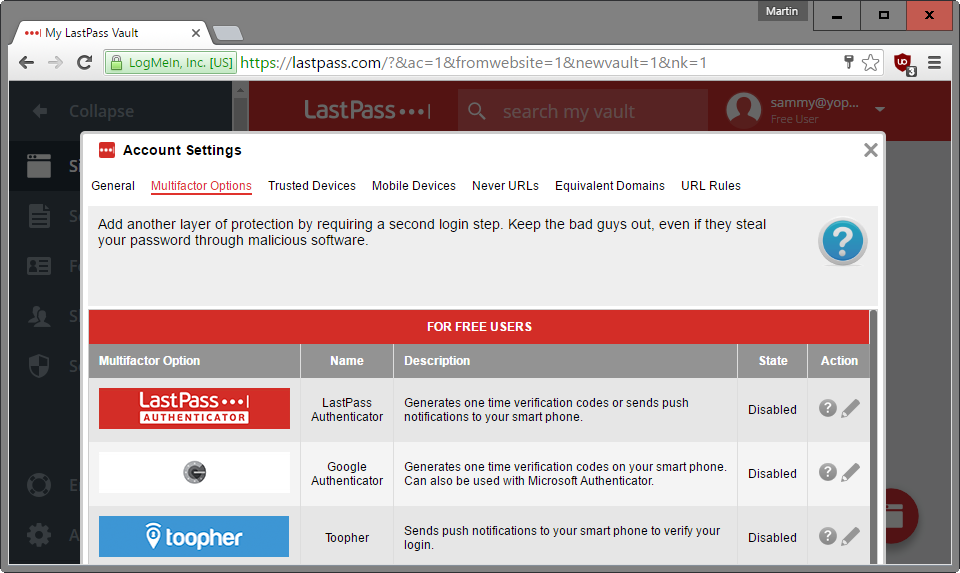
Task: Click Disabled state for LastPass Authenticator
Action: click(772, 410)
